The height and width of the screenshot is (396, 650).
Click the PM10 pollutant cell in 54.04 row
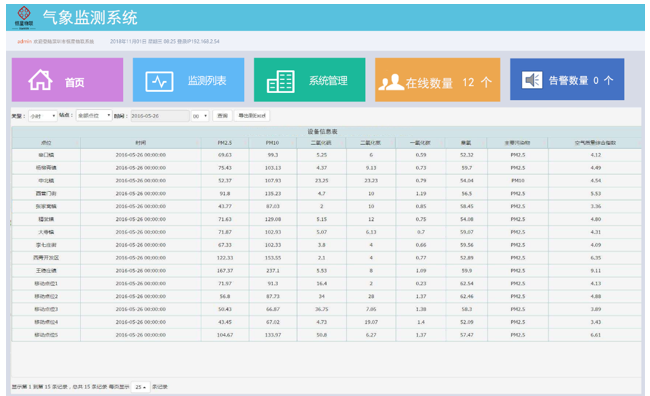517,181
